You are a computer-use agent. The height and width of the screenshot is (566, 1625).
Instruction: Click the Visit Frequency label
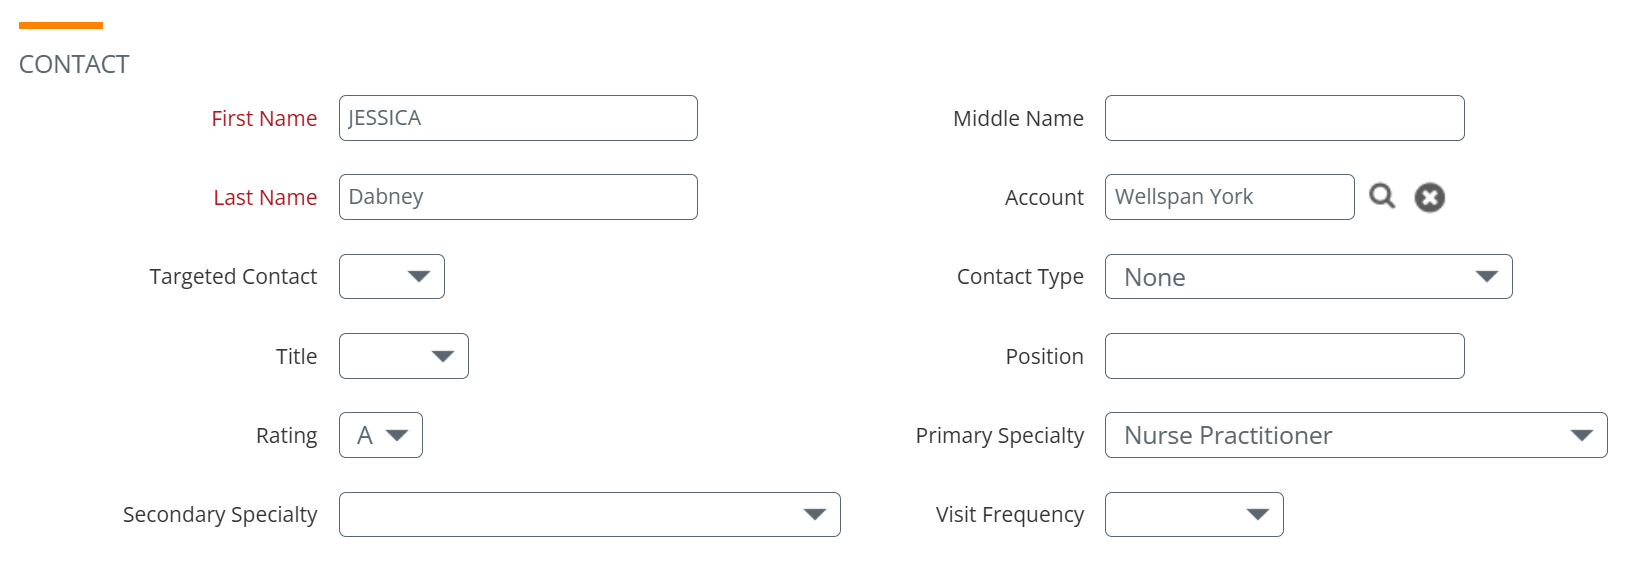[x=1009, y=514]
